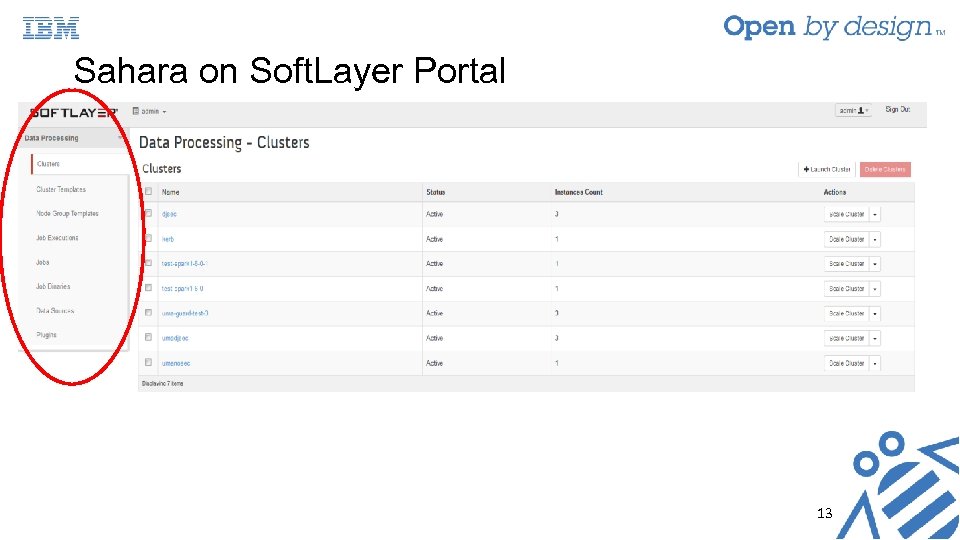
Task: Click the Active status of djpoc
Action: 434,214
